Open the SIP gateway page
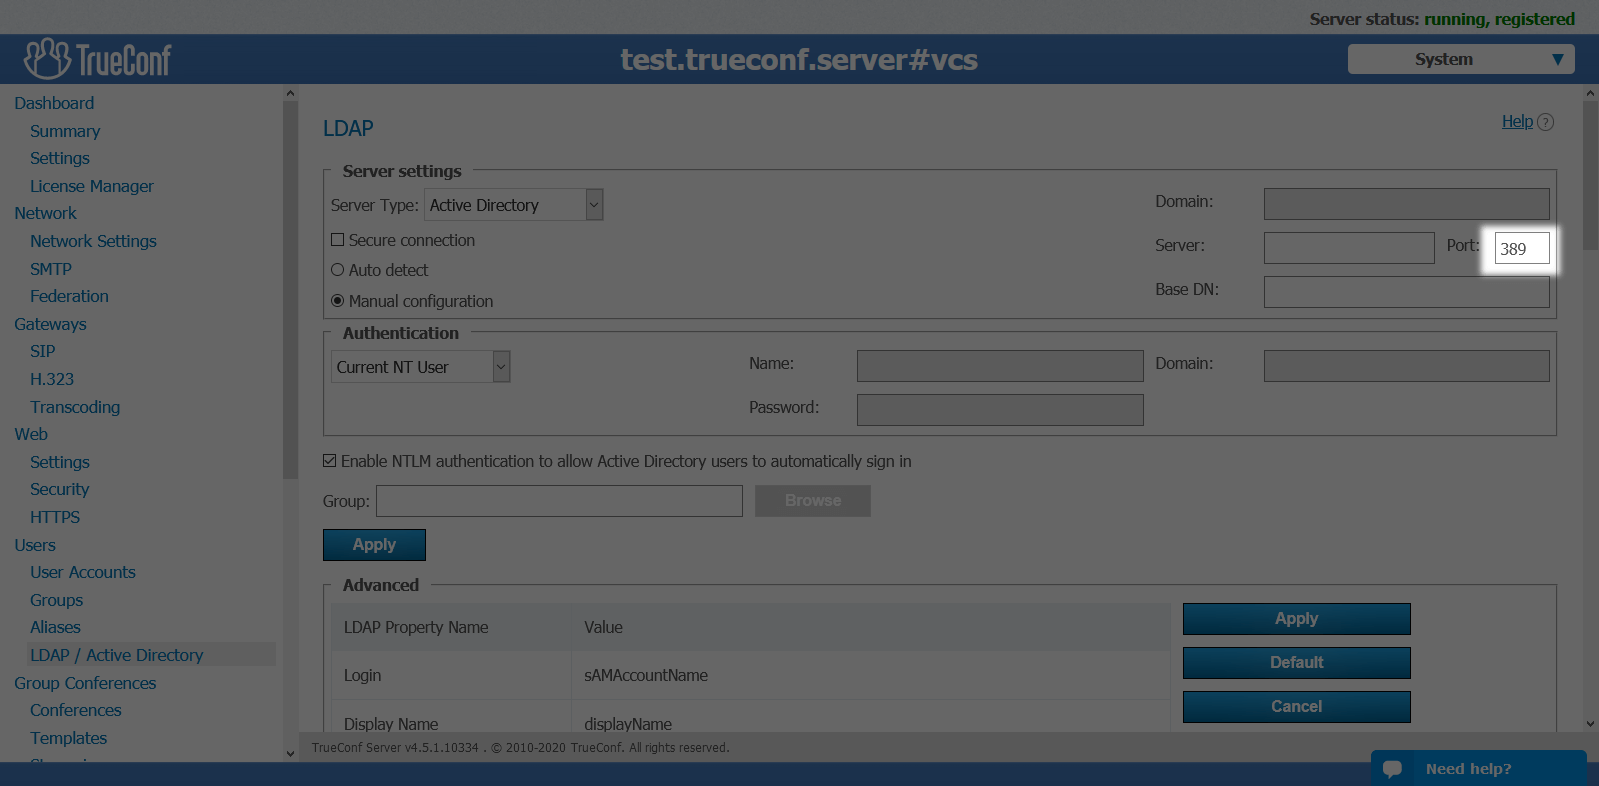Screen dimensions: 1599x786 point(43,351)
